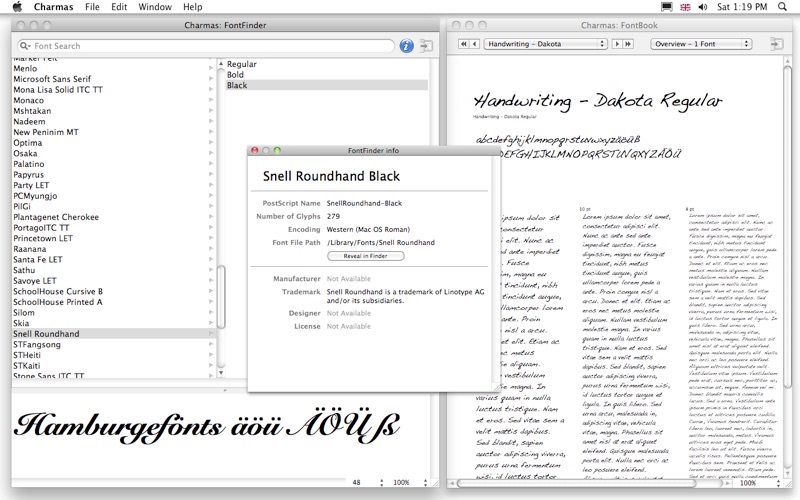Expand the Papyrus row arrow

[211, 174]
